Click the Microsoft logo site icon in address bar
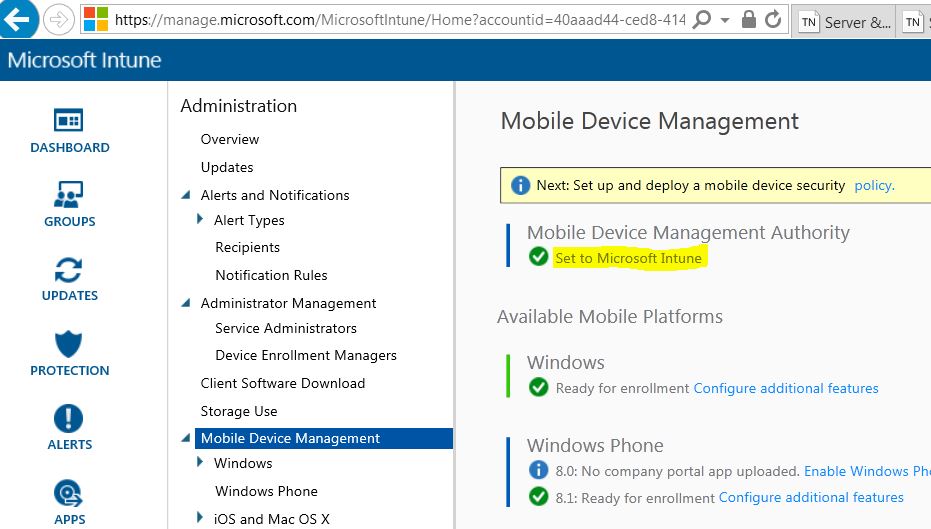This screenshot has height=529, width=931. click(x=96, y=20)
